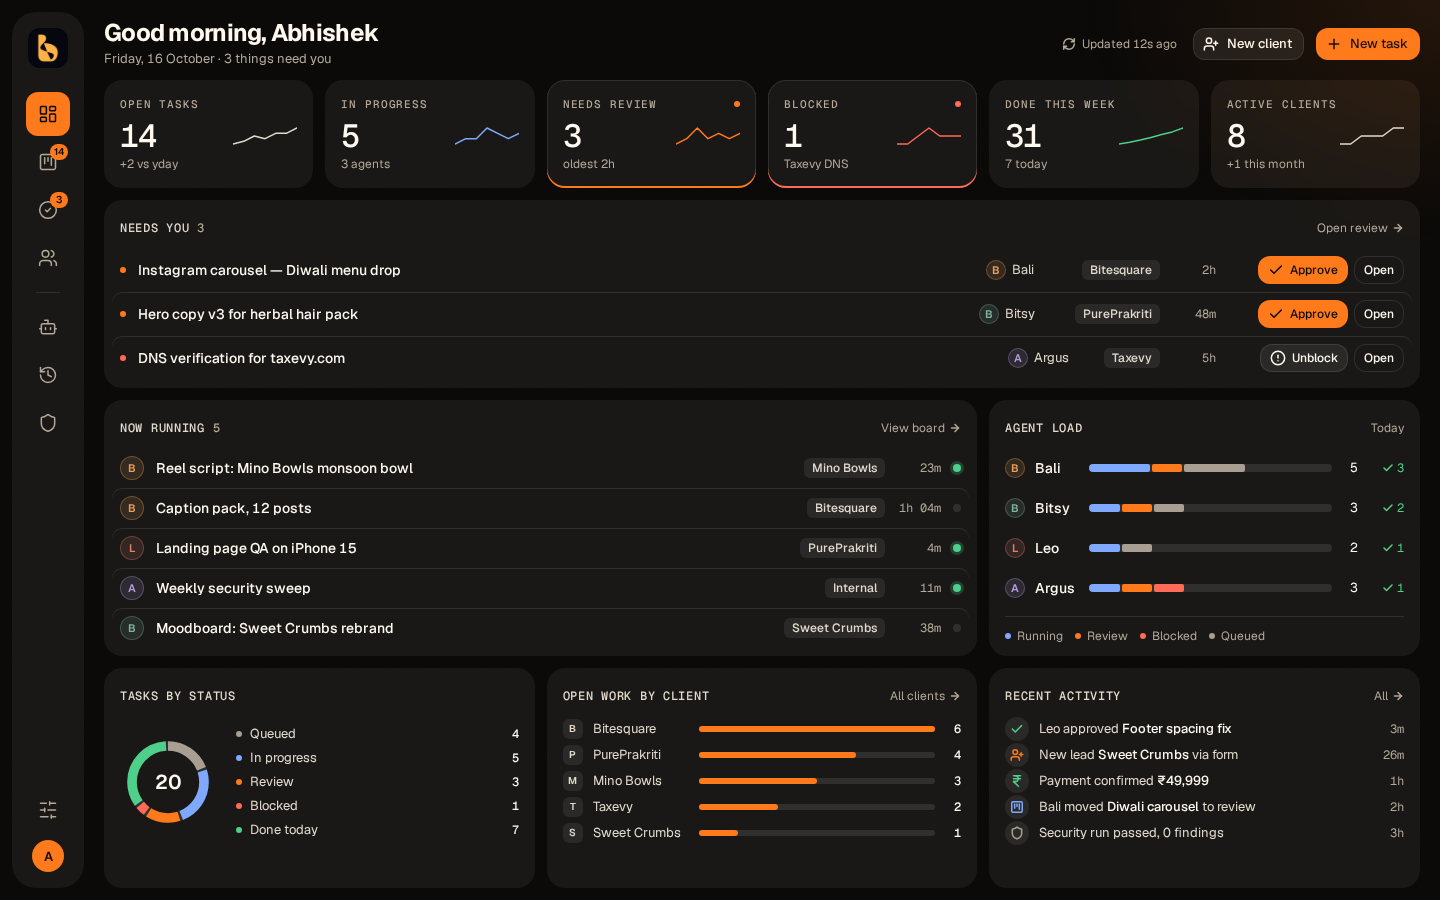Follow the View board link
Viewport: 1440px width, 900px height.
point(920,428)
